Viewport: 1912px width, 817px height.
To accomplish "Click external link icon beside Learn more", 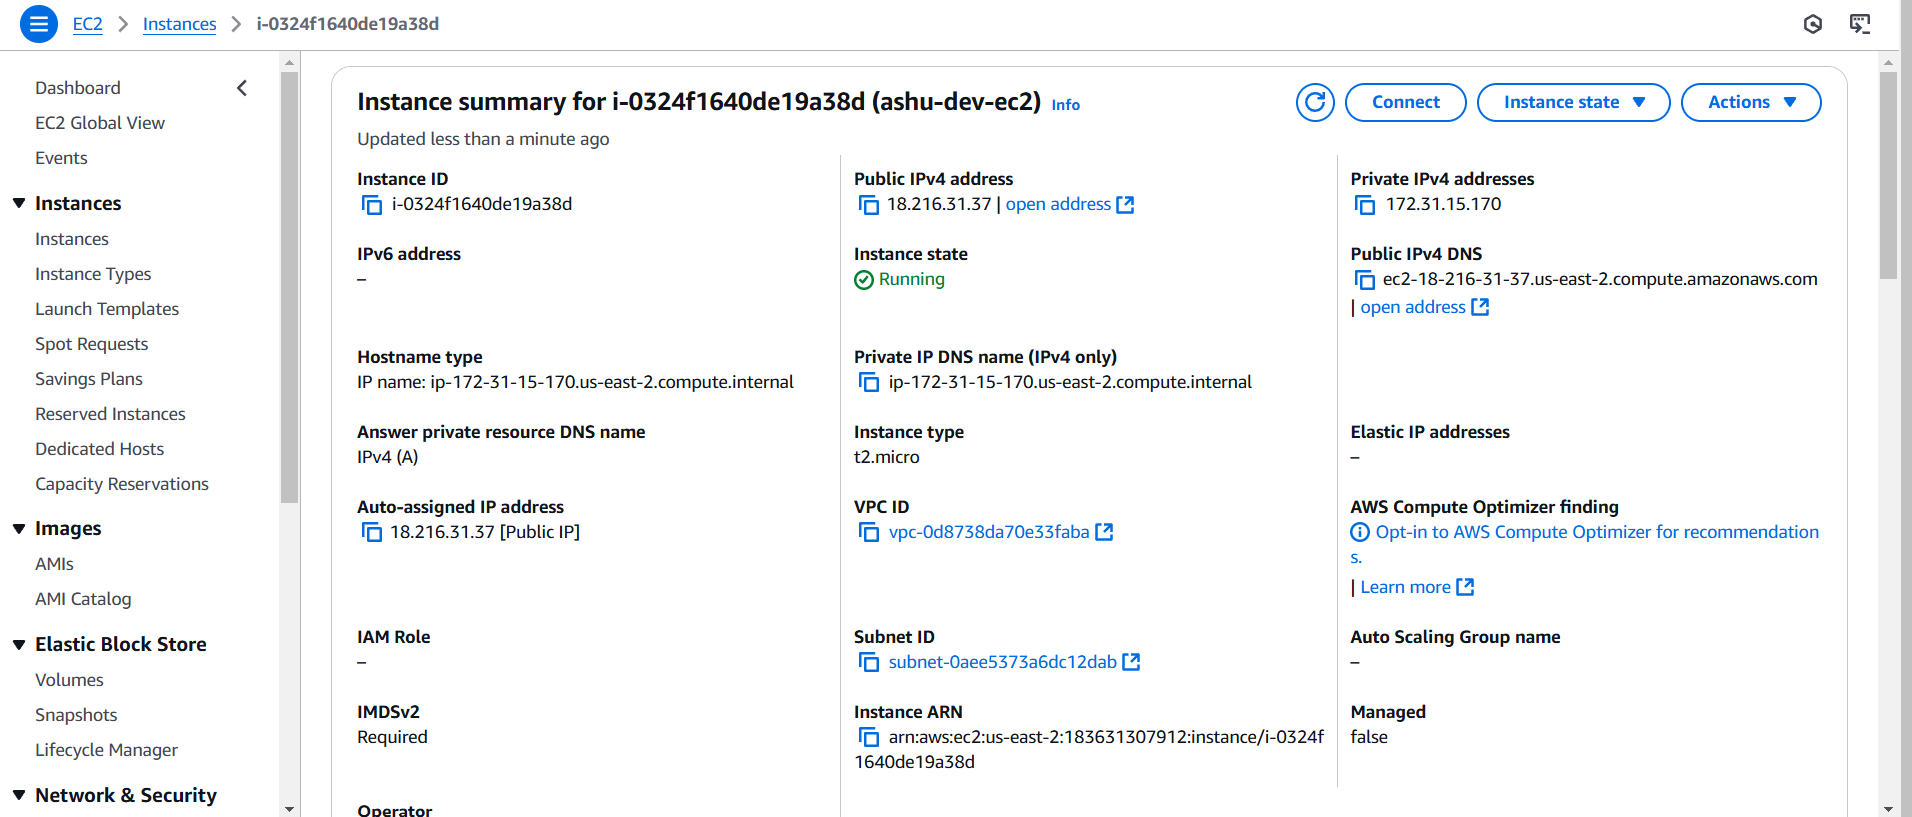I will tap(1465, 587).
